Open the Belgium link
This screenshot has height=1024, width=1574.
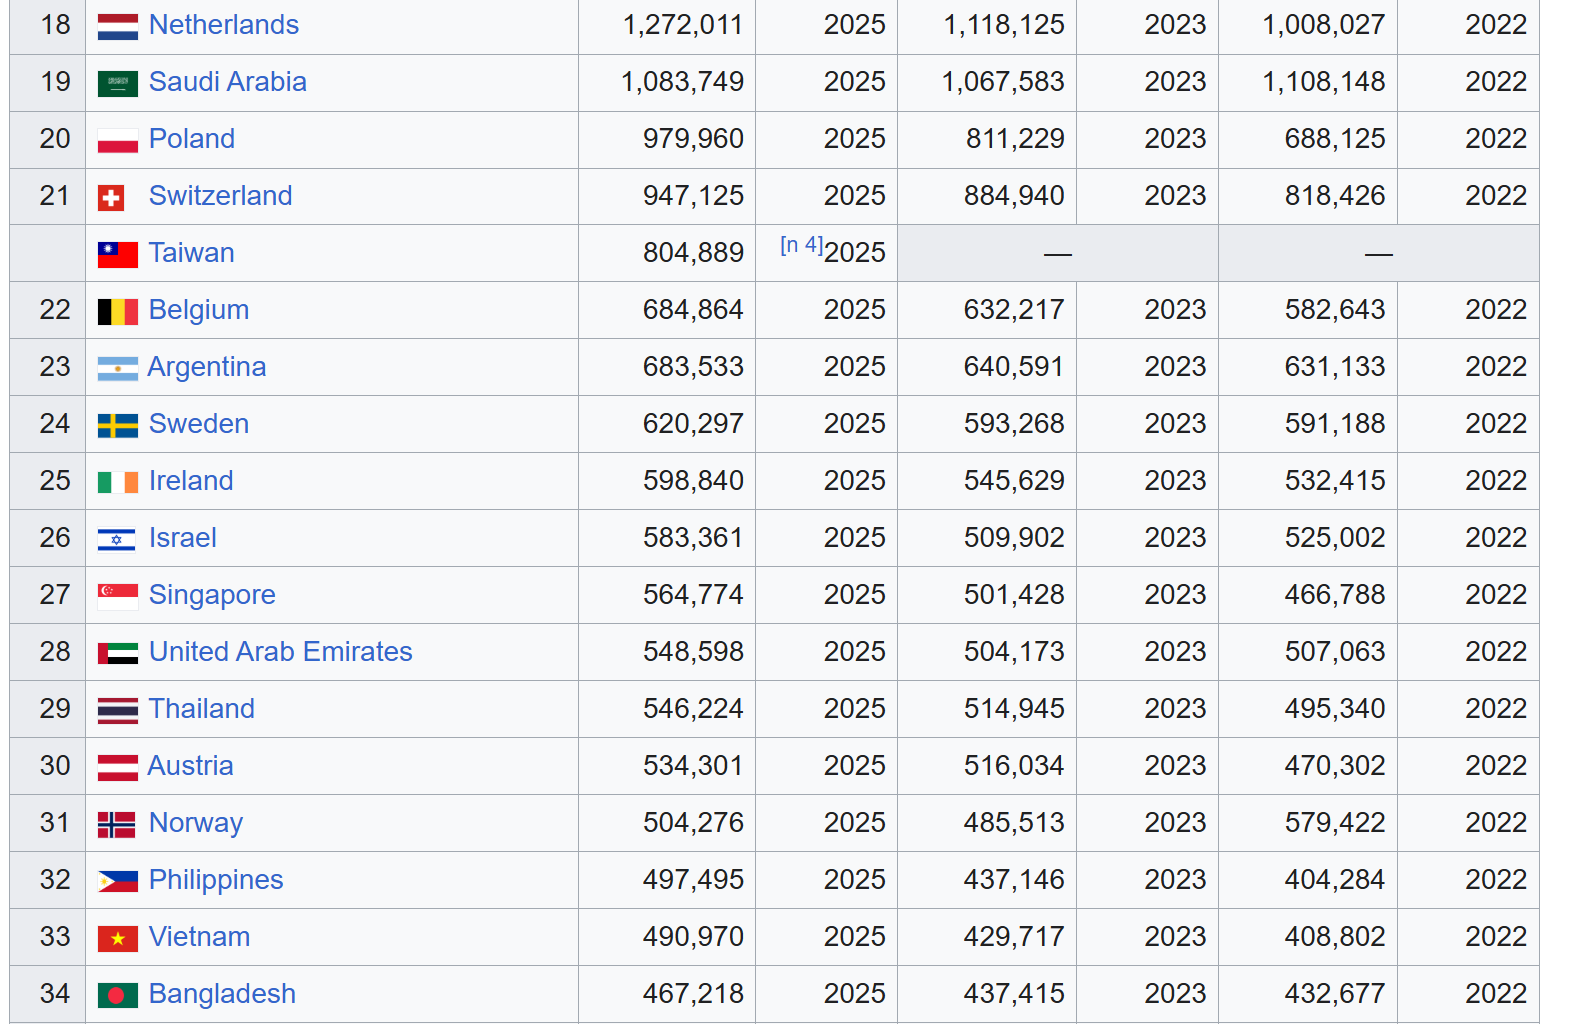[x=199, y=310]
